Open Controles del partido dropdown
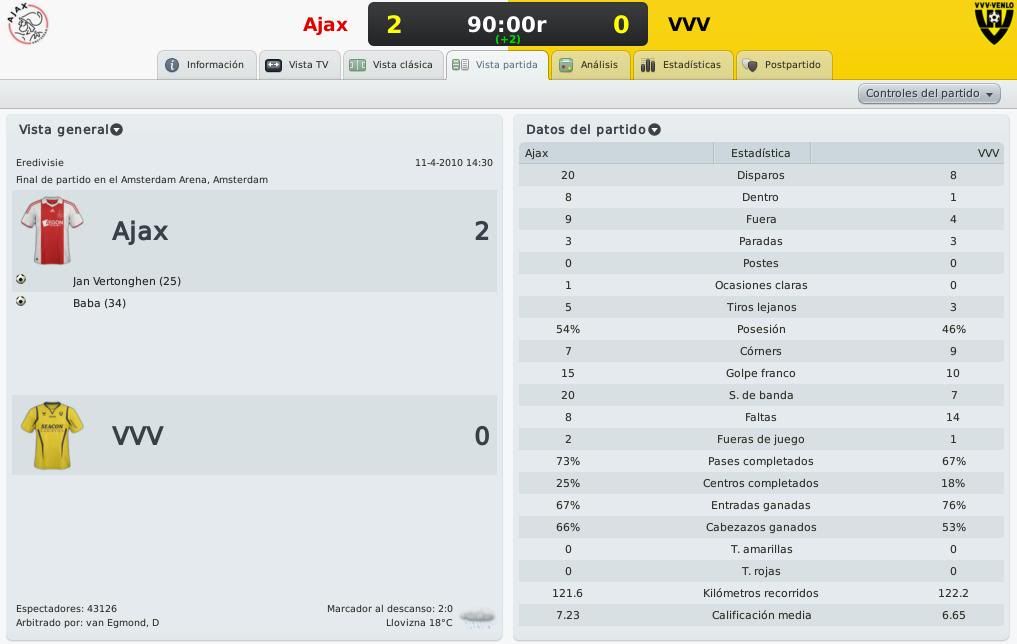The height and width of the screenshot is (644, 1017). click(x=929, y=93)
